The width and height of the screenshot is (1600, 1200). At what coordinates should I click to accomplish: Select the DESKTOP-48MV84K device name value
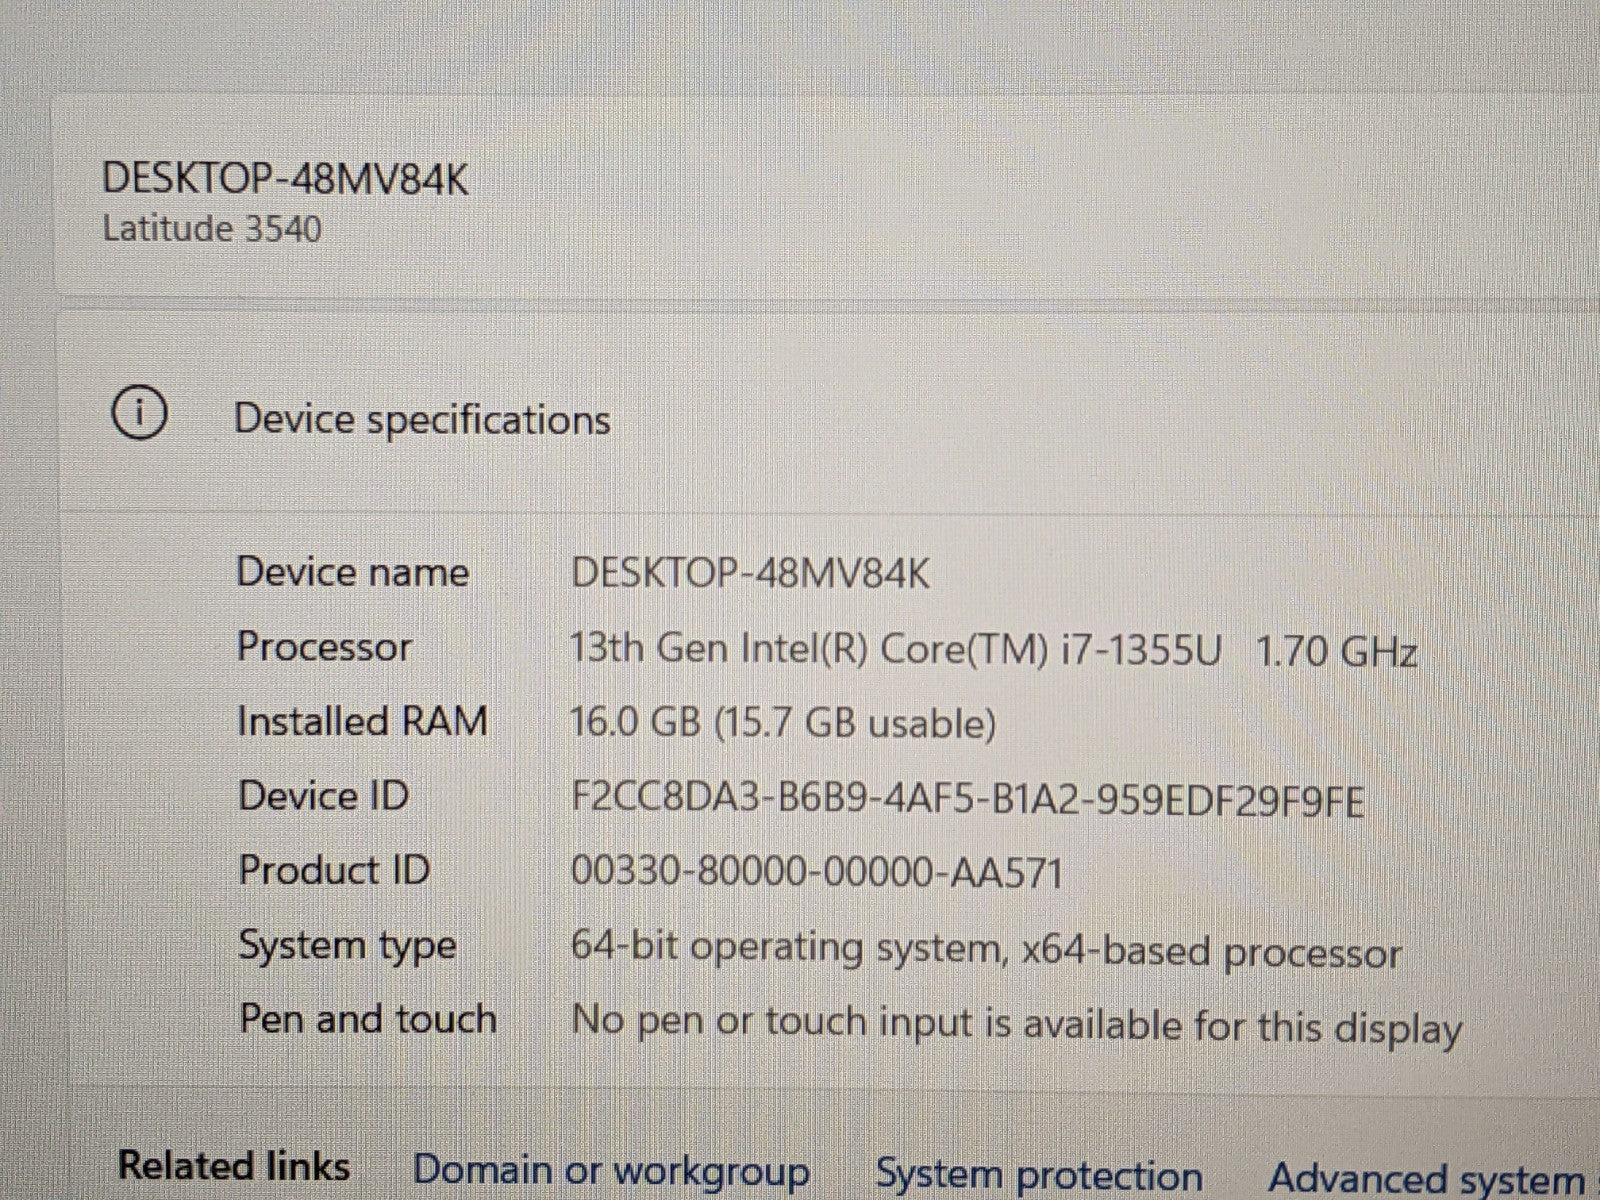[x=750, y=574]
